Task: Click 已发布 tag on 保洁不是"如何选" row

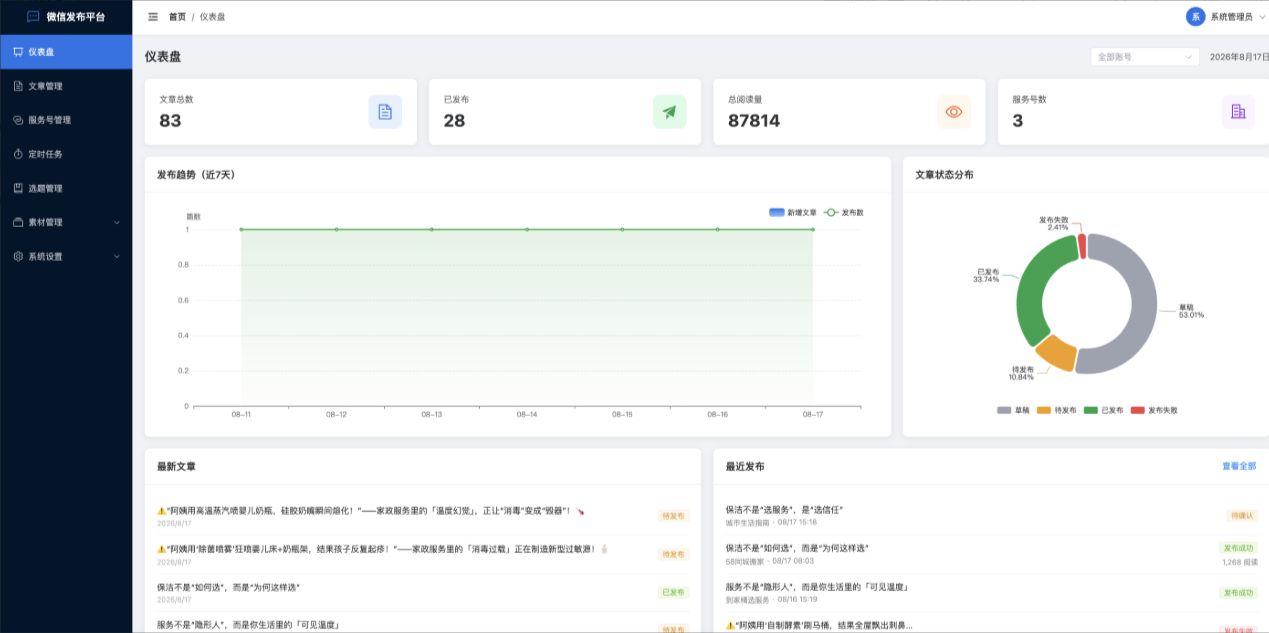Action: pos(673,592)
